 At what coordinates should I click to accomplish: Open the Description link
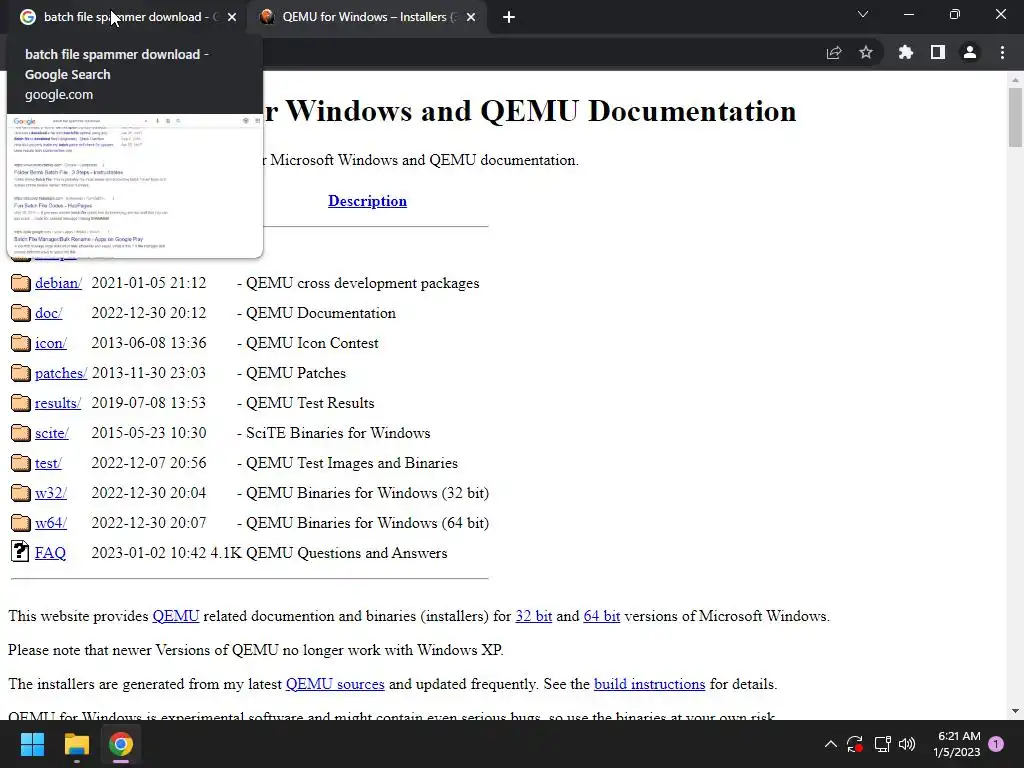point(367,201)
